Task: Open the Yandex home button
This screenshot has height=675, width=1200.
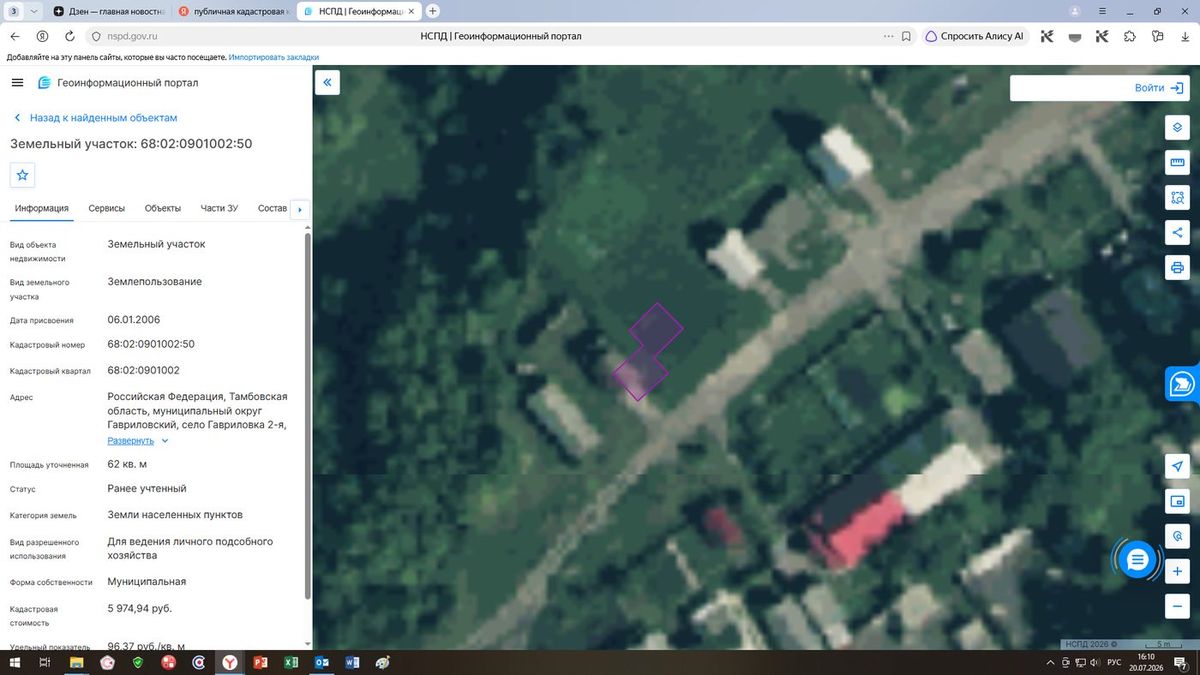Action: click(x=42, y=36)
